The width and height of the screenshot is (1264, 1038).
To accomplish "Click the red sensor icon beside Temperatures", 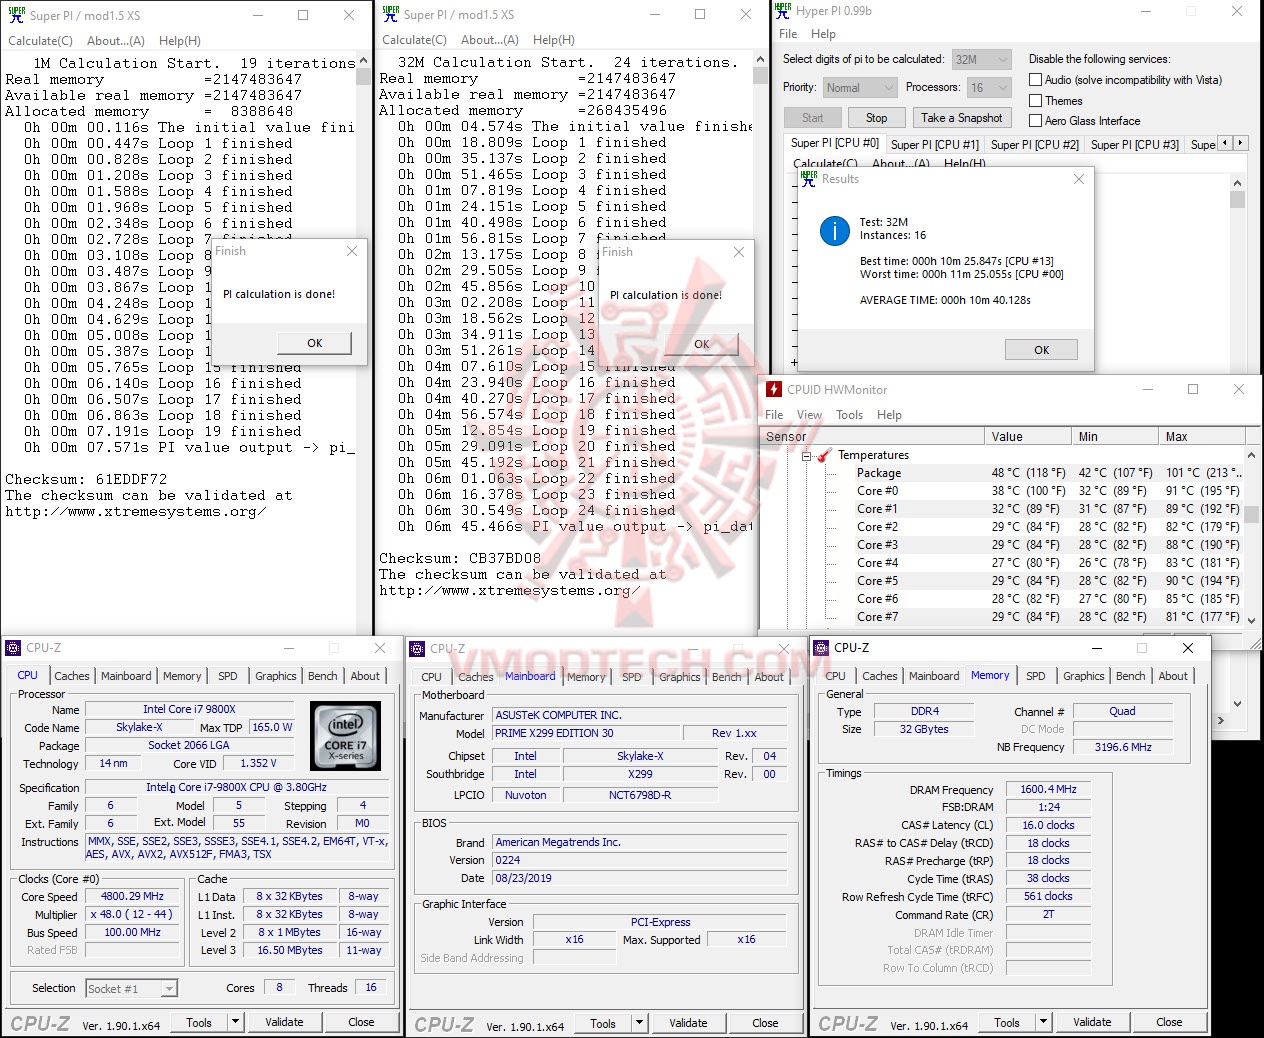I will pos(824,455).
